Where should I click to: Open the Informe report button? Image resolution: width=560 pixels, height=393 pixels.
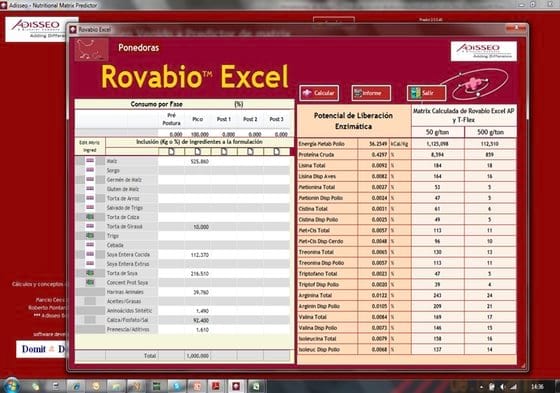(371, 93)
